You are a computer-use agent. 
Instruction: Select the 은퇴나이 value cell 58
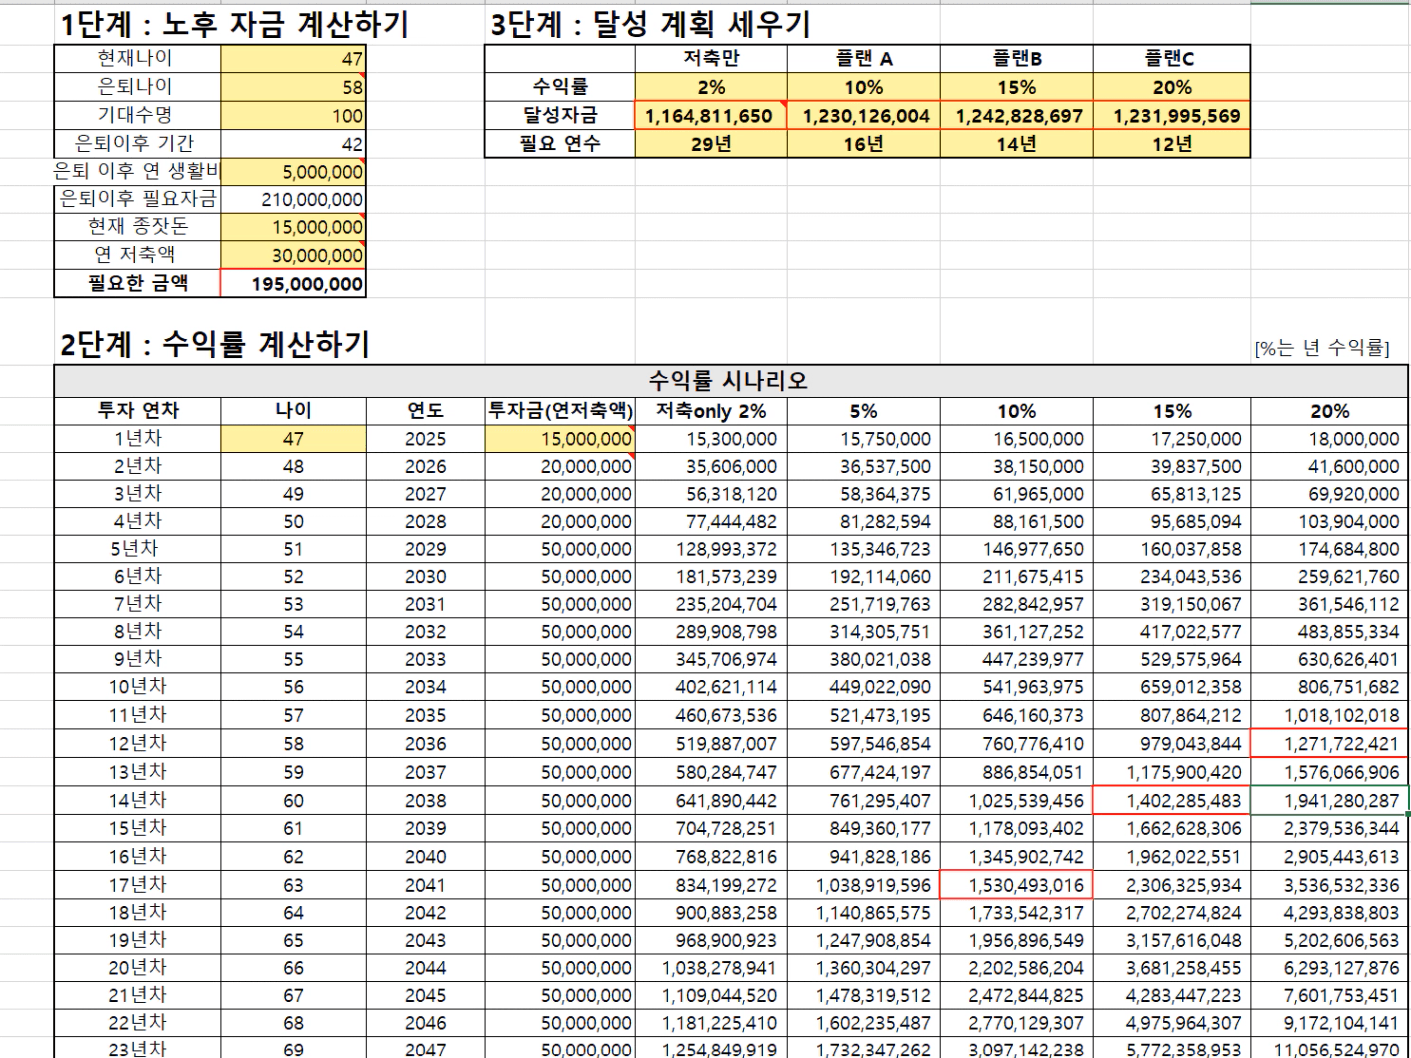point(293,87)
